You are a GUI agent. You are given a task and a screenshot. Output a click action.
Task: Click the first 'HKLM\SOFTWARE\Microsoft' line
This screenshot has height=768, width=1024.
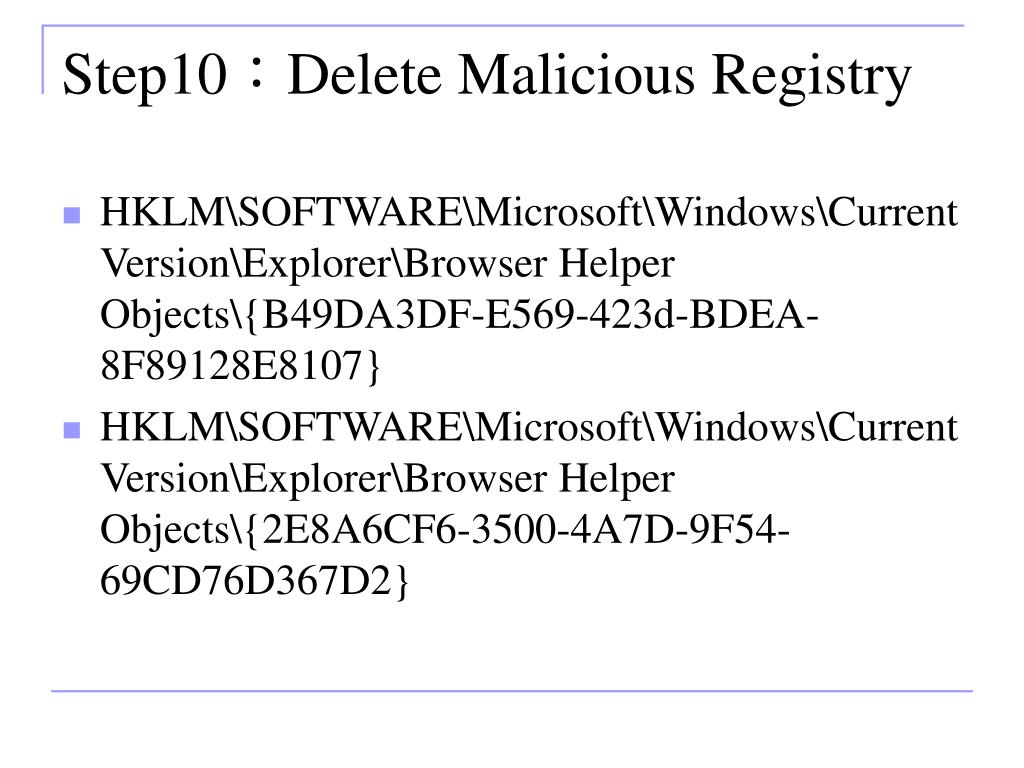pyautogui.click(x=529, y=212)
